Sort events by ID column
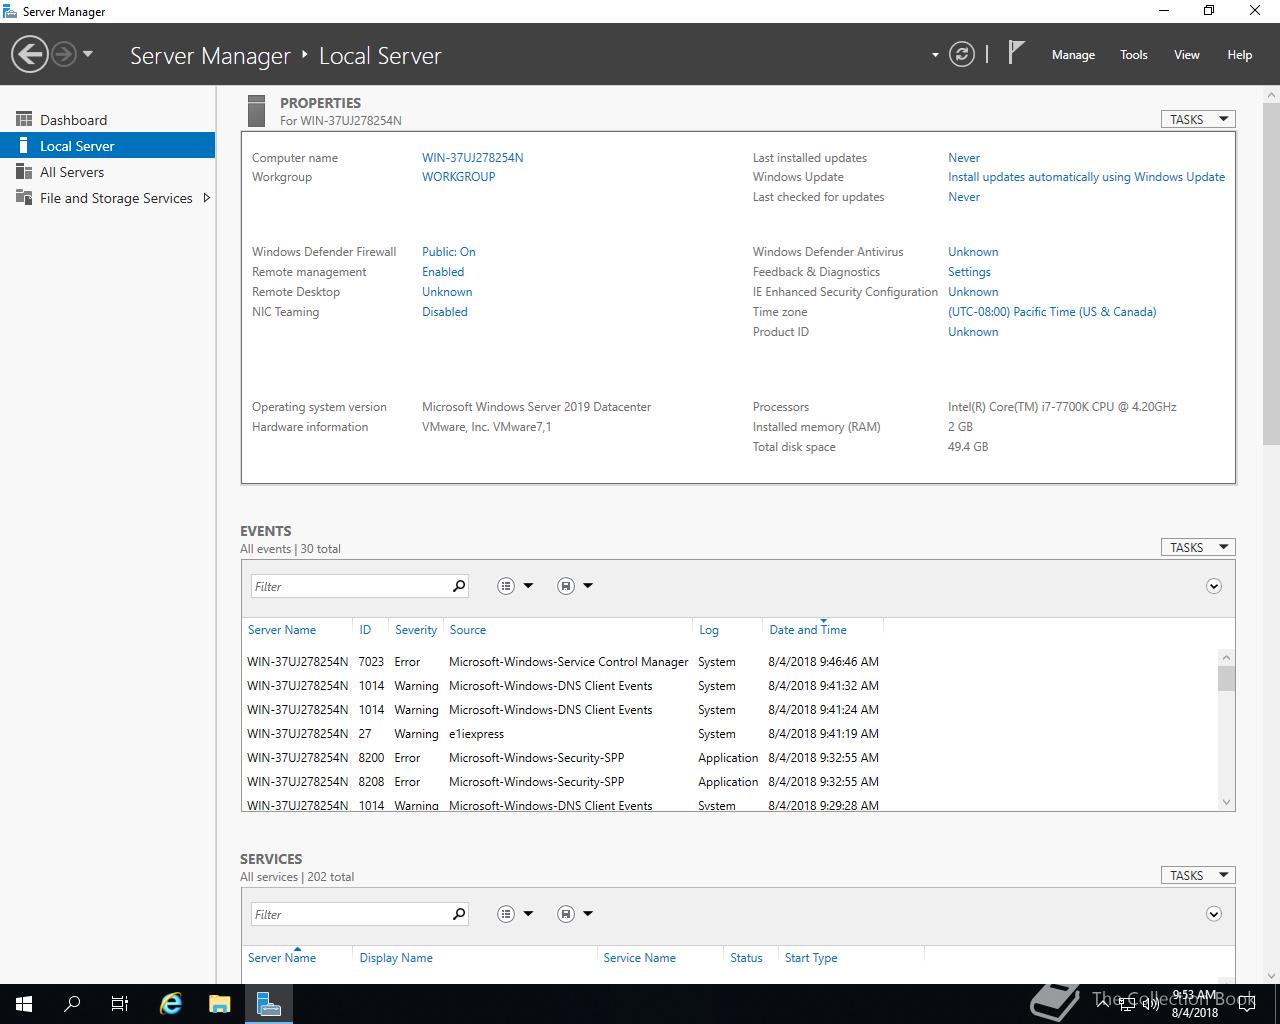The width and height of the screenshot is (1280, 1024). pos(365,630)
